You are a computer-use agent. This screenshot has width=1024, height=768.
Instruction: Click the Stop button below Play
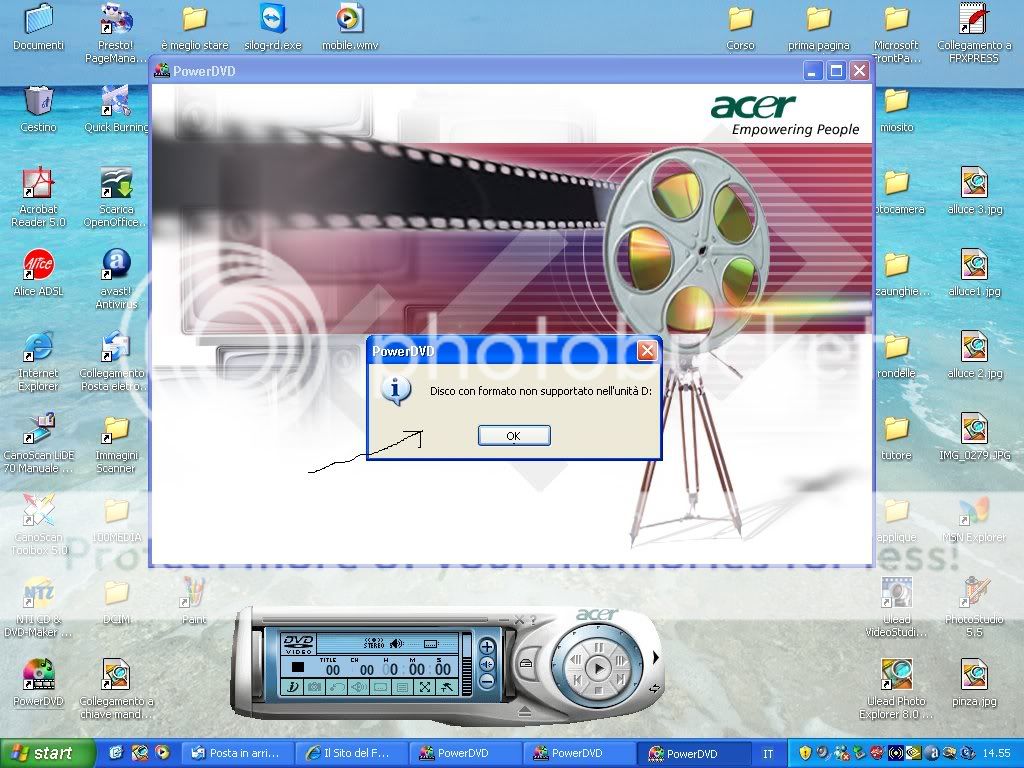pos(597,690)
